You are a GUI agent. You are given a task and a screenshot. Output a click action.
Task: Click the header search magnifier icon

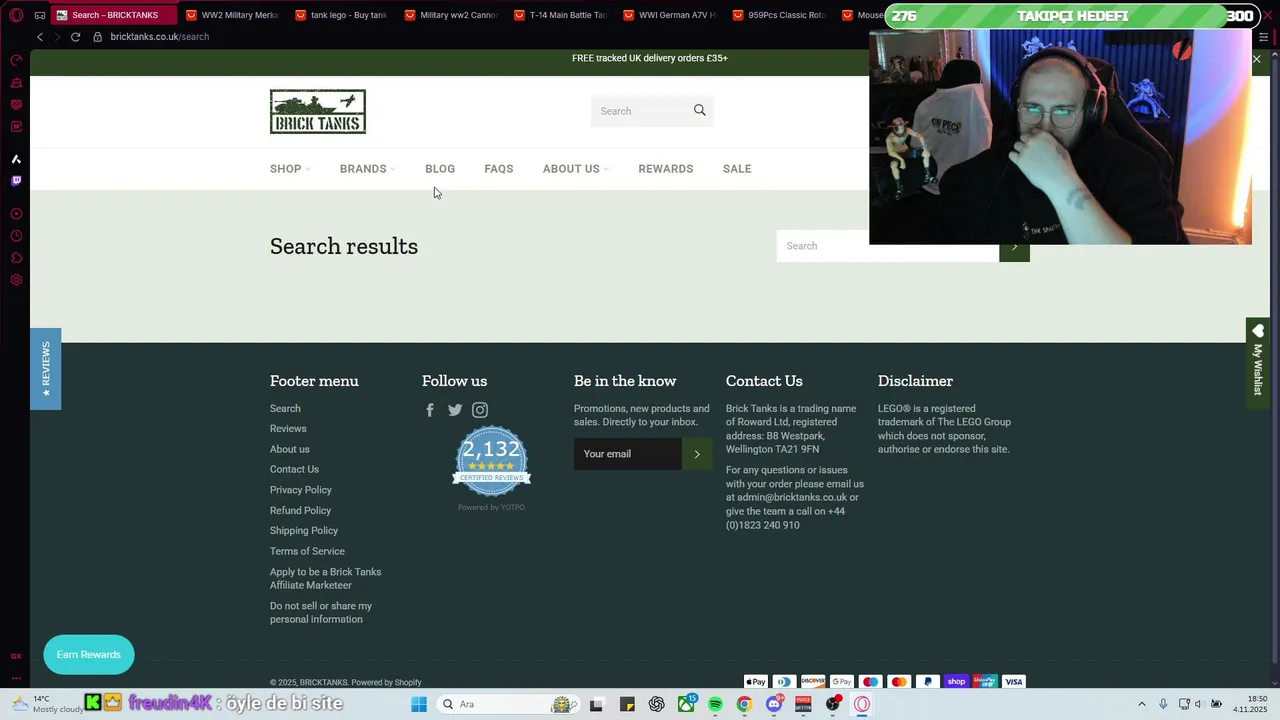click(x=700, y=110)
